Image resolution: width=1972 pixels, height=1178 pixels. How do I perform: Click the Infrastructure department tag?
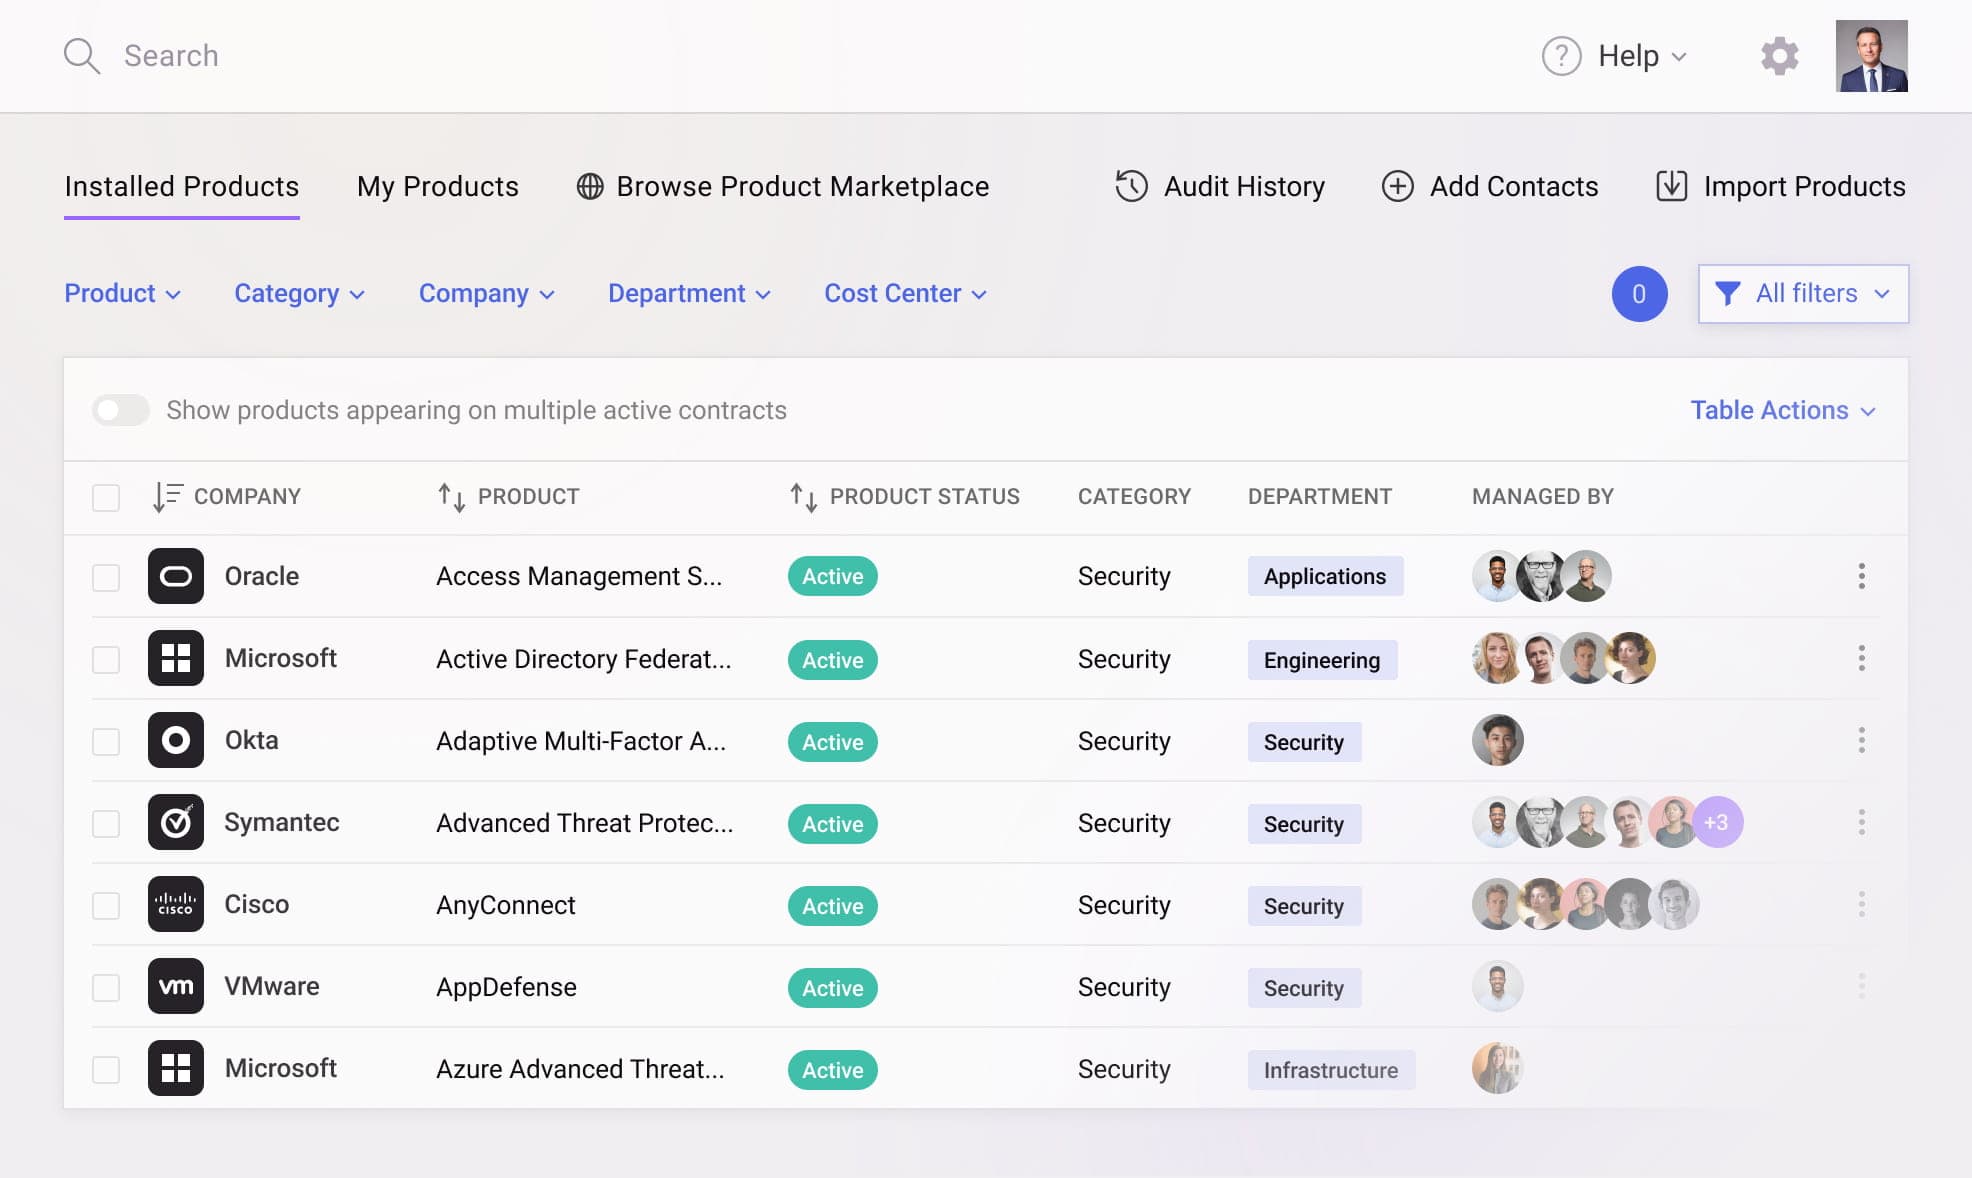[x=1331, y=1070]
